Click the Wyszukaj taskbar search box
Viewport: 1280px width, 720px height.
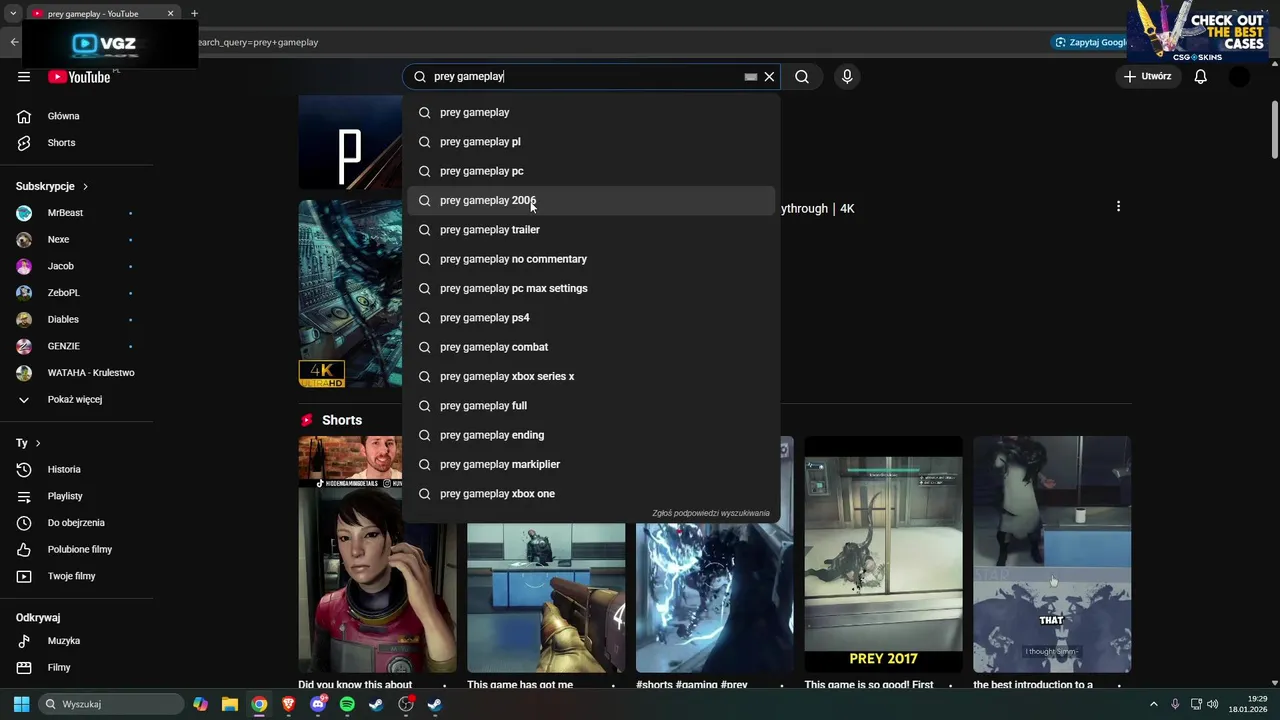(x=111, y=704)
